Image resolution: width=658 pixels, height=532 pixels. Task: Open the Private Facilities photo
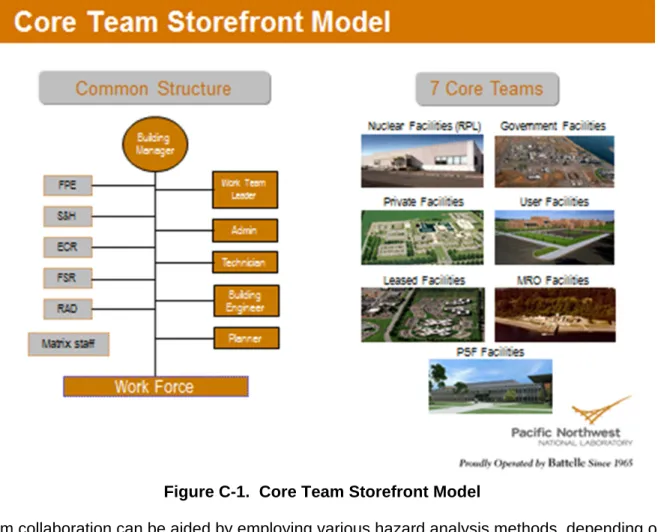coord(422,237)
